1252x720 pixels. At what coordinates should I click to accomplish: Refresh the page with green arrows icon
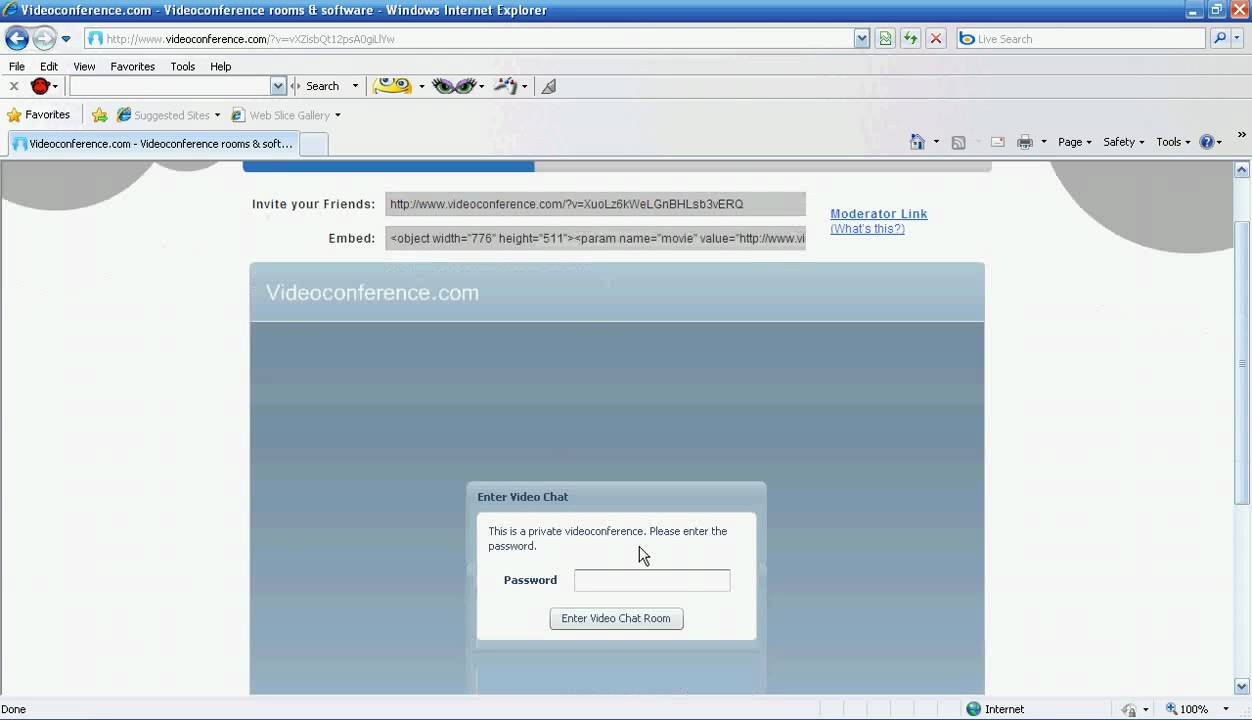click(910, 39)
